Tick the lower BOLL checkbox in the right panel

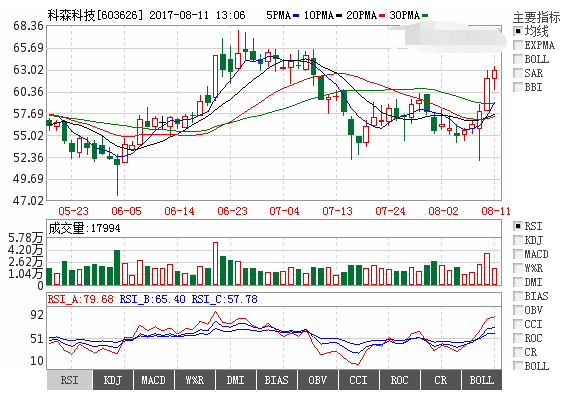click(518, 366)
